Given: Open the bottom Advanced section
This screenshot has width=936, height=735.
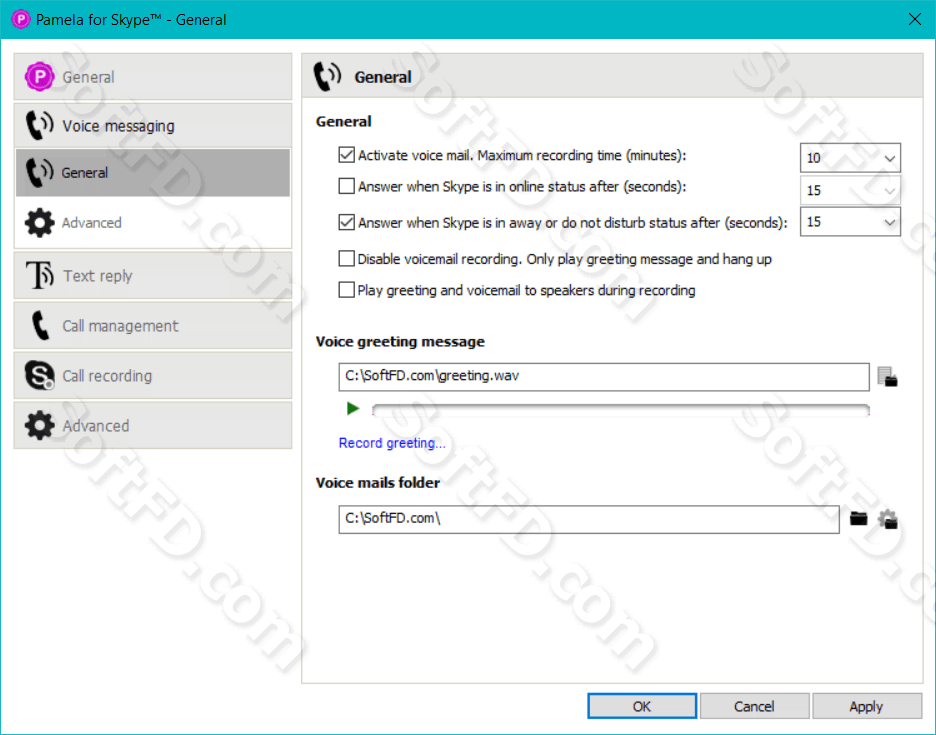Looking at the screenshot, I should pos(153,426).
